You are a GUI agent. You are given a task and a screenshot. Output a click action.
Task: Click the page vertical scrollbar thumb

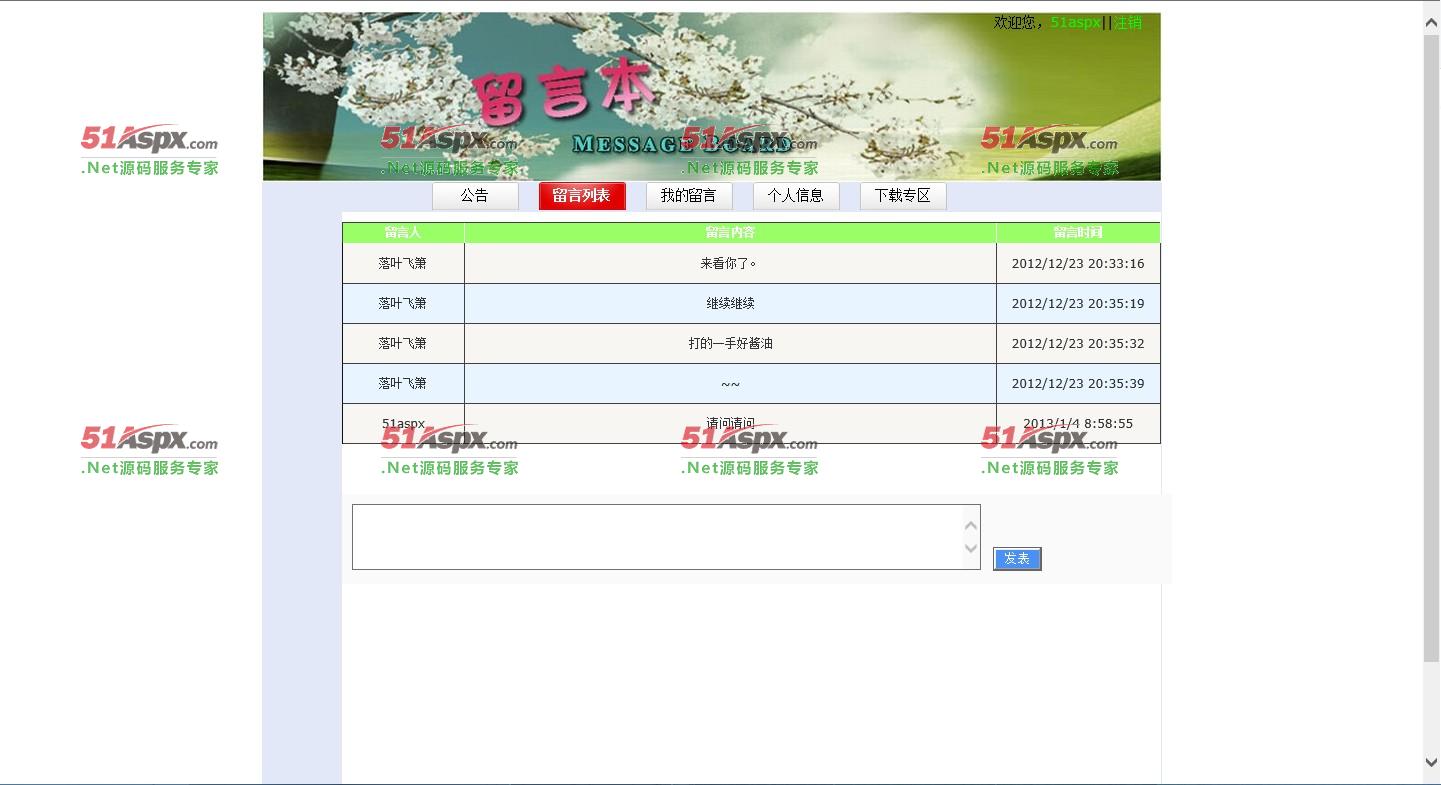1431,347
